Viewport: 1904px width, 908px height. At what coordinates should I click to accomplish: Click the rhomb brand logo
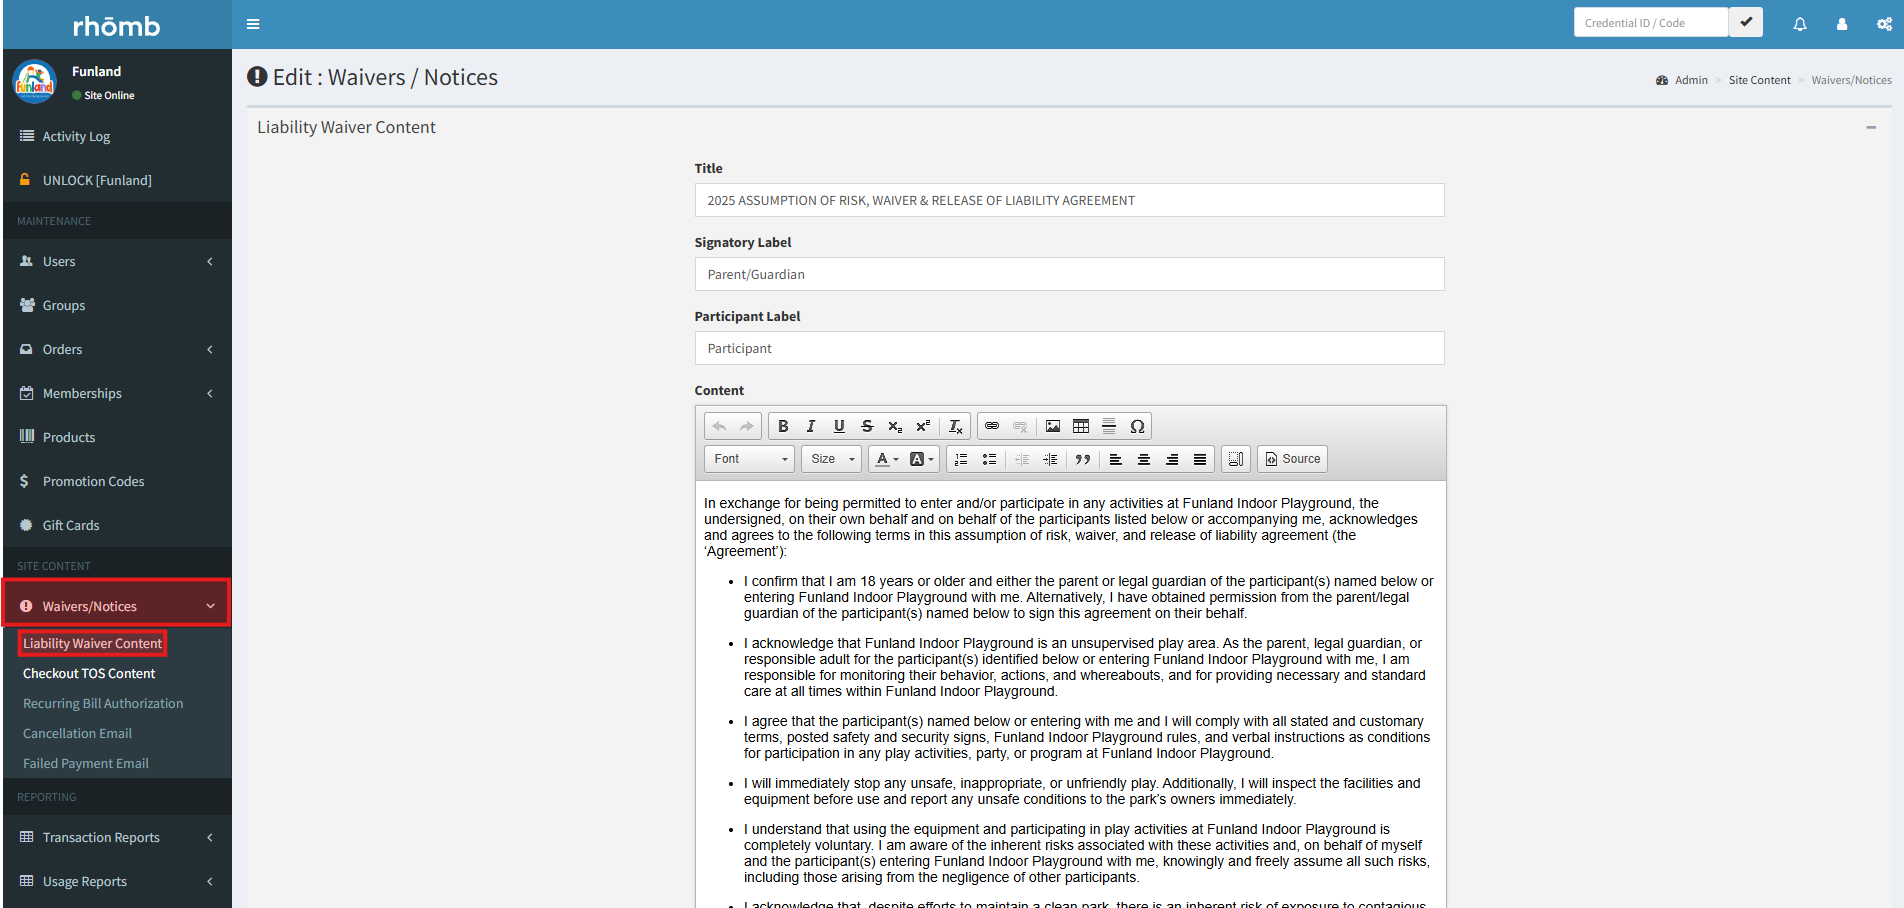[x=117, y=26]
